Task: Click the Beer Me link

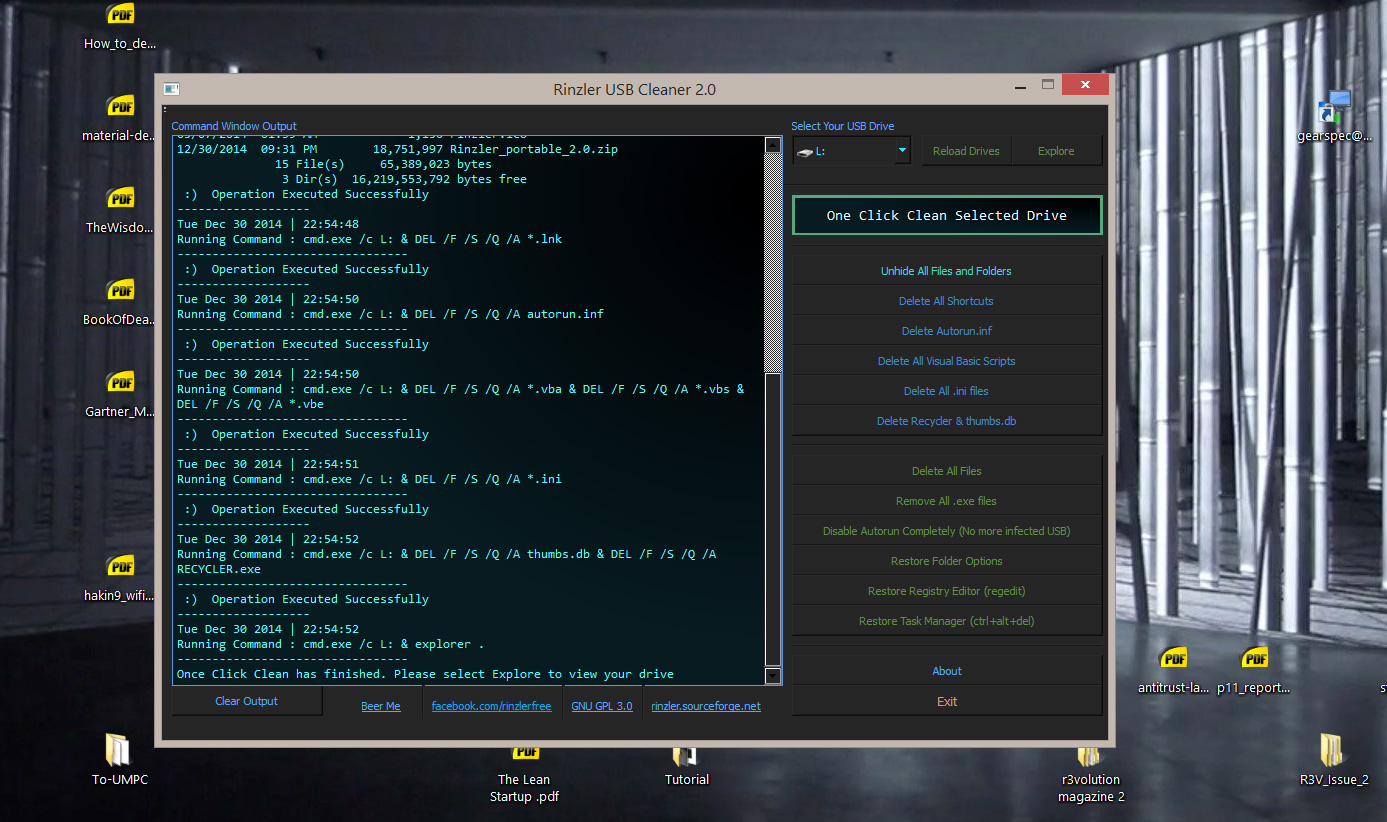Action: pyautogui.click(x=380, y=706)
